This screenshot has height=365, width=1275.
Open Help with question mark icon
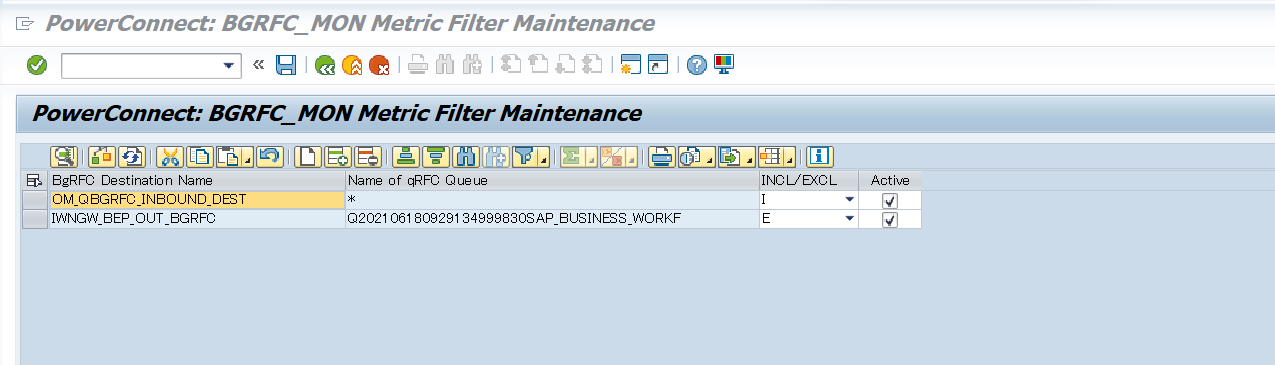tap(697, 65)
